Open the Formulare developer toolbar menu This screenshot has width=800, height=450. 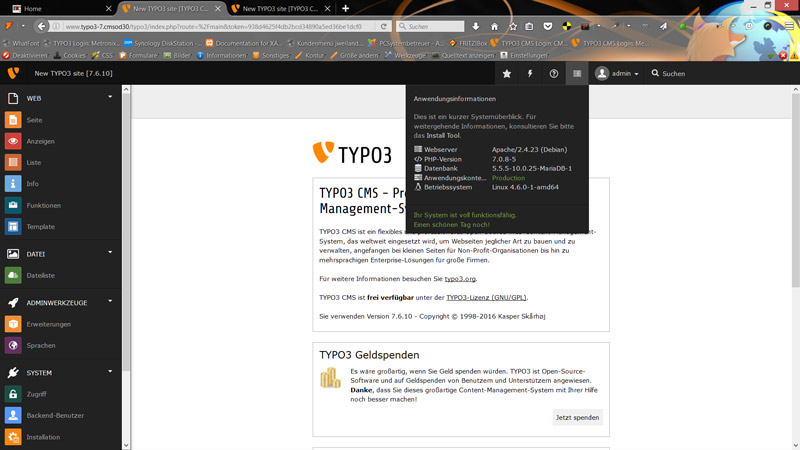click(x=139, y=55)
